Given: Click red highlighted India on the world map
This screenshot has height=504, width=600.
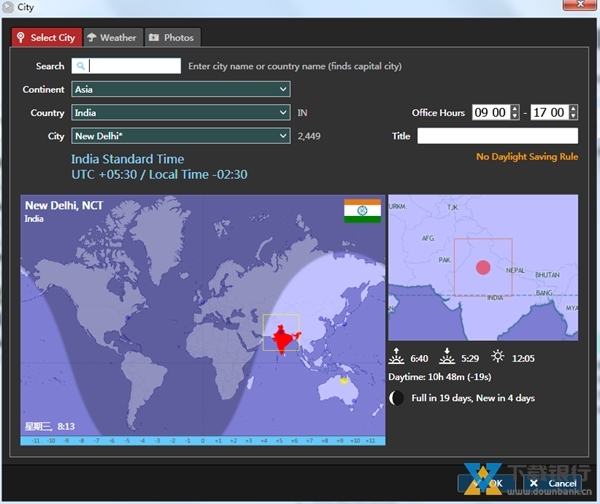Looking at the screenshot, I should point(281,334).
